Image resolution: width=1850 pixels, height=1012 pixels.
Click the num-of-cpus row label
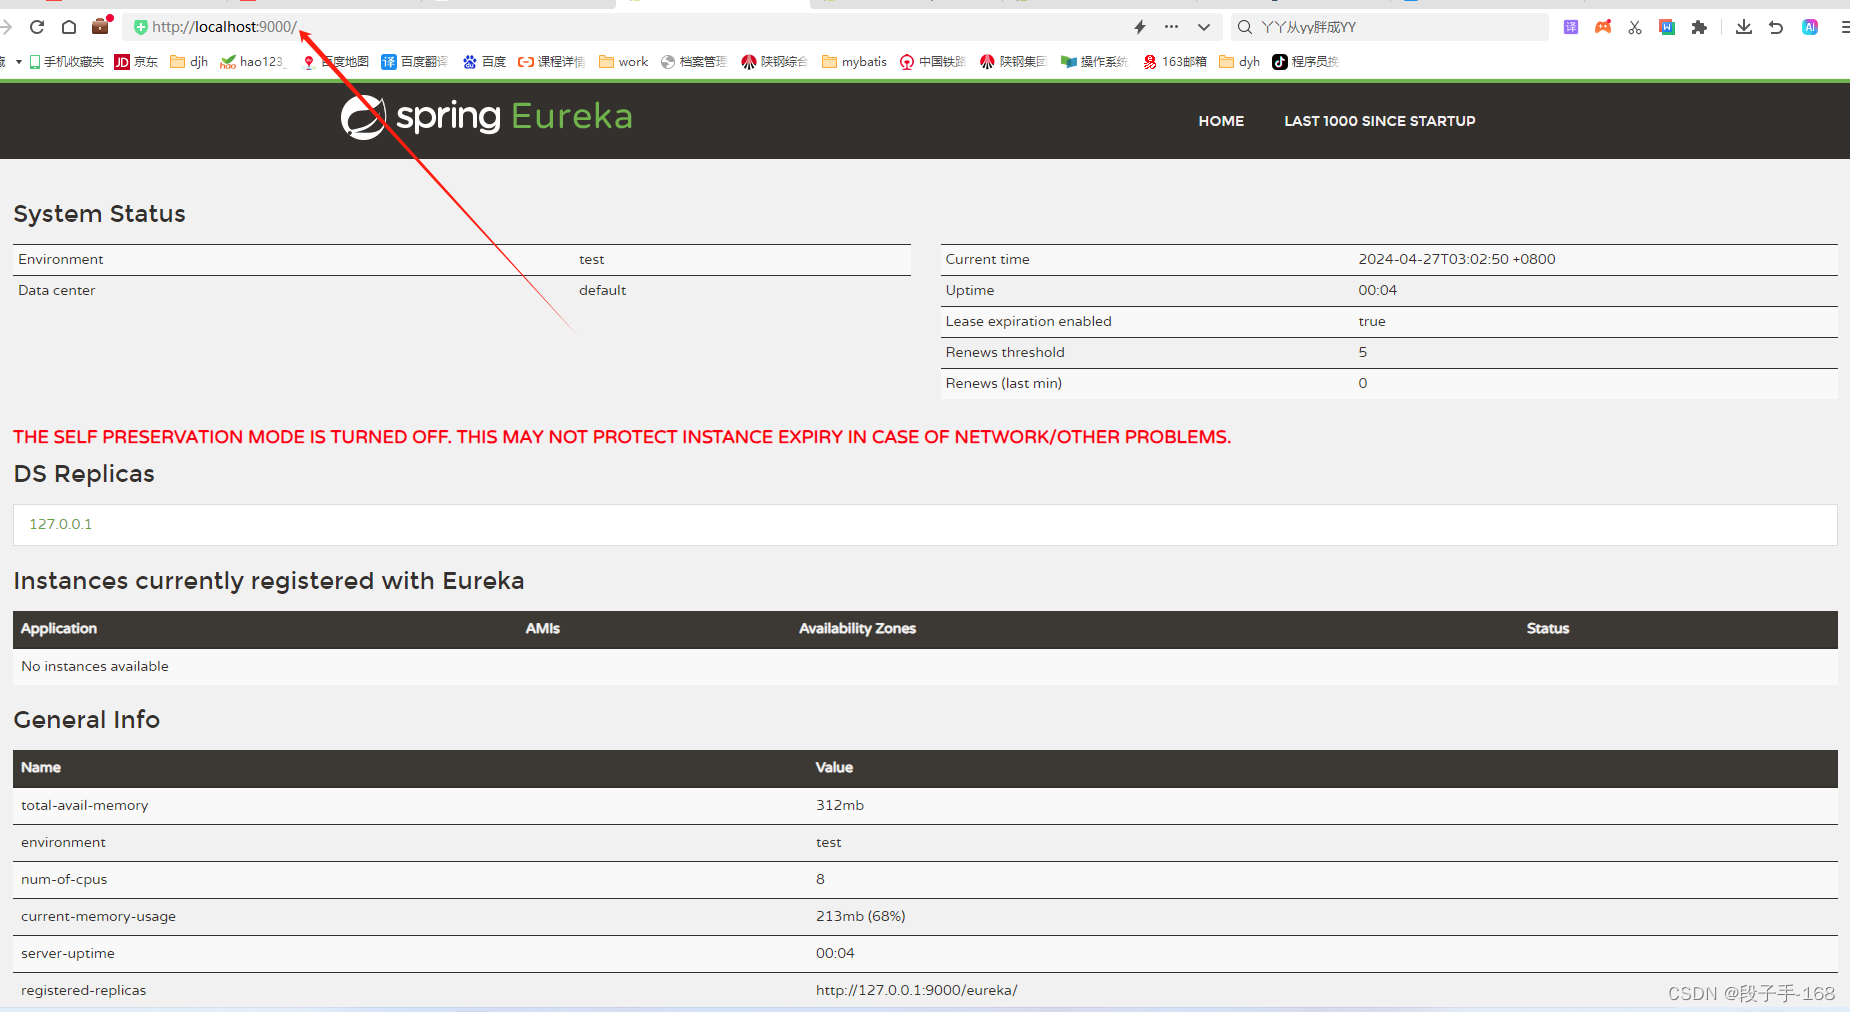click(x=64, y=879)
